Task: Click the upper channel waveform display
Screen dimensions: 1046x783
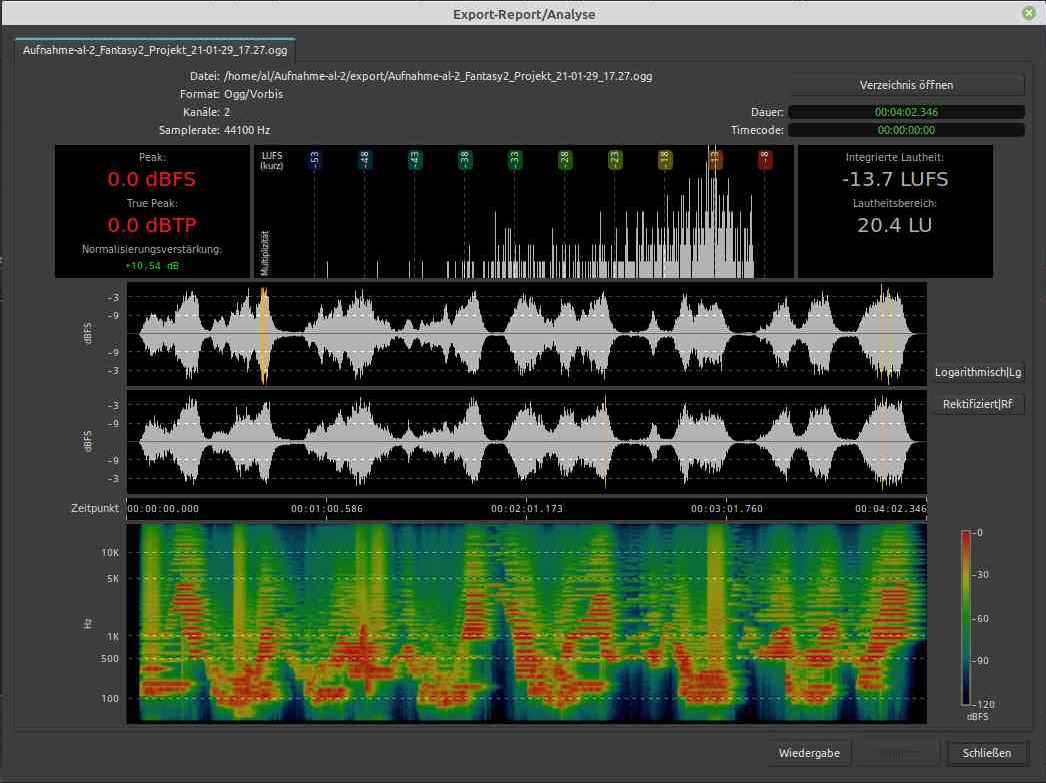Action: (x=526, y=333)
